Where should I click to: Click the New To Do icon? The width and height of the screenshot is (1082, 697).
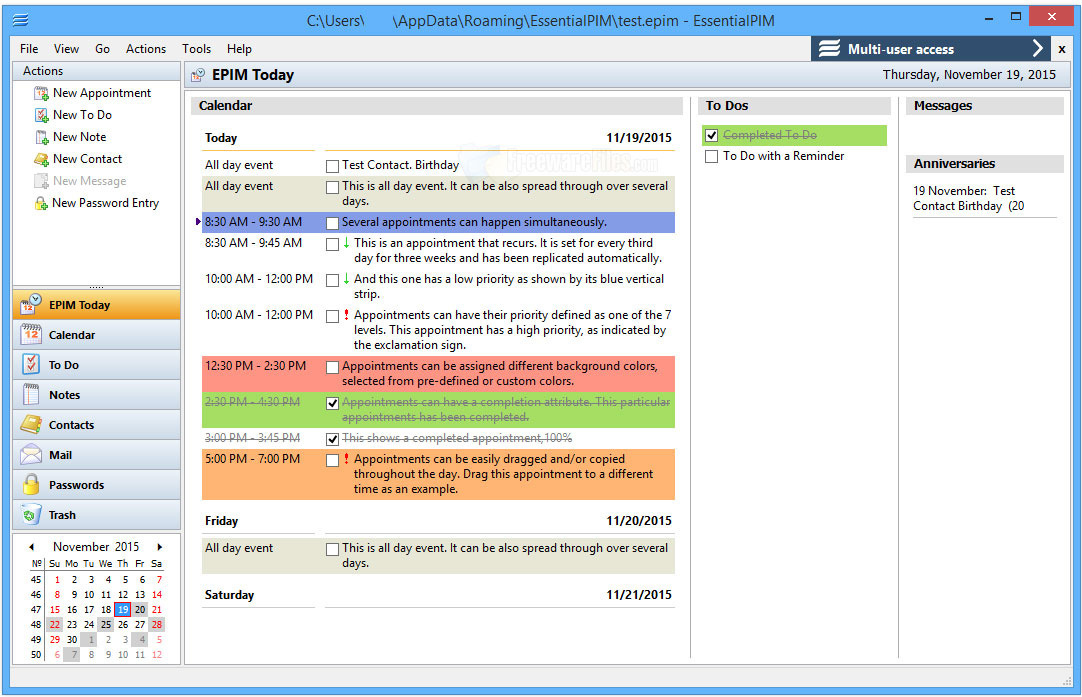(x=41, y=115)
